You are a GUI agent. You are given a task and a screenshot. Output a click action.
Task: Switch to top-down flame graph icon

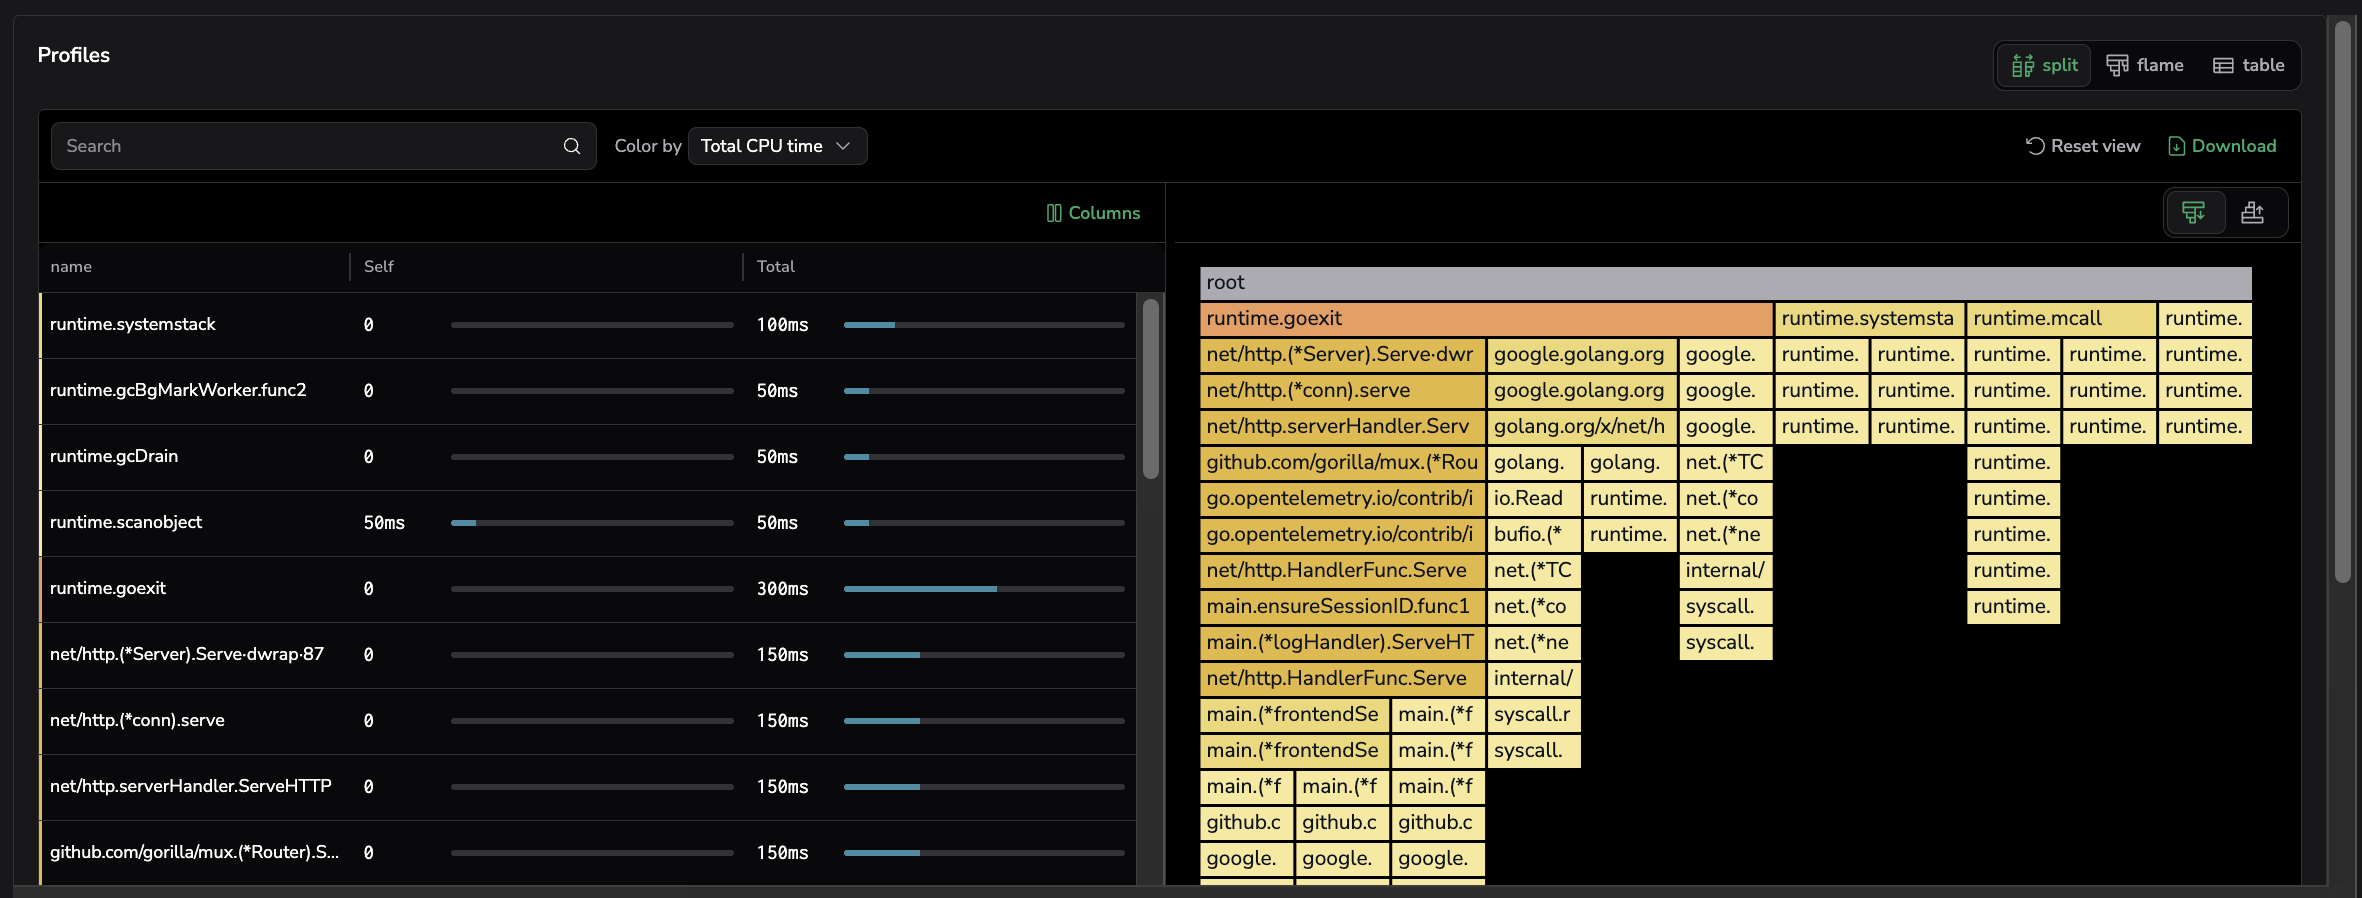tap(2194, 213)
